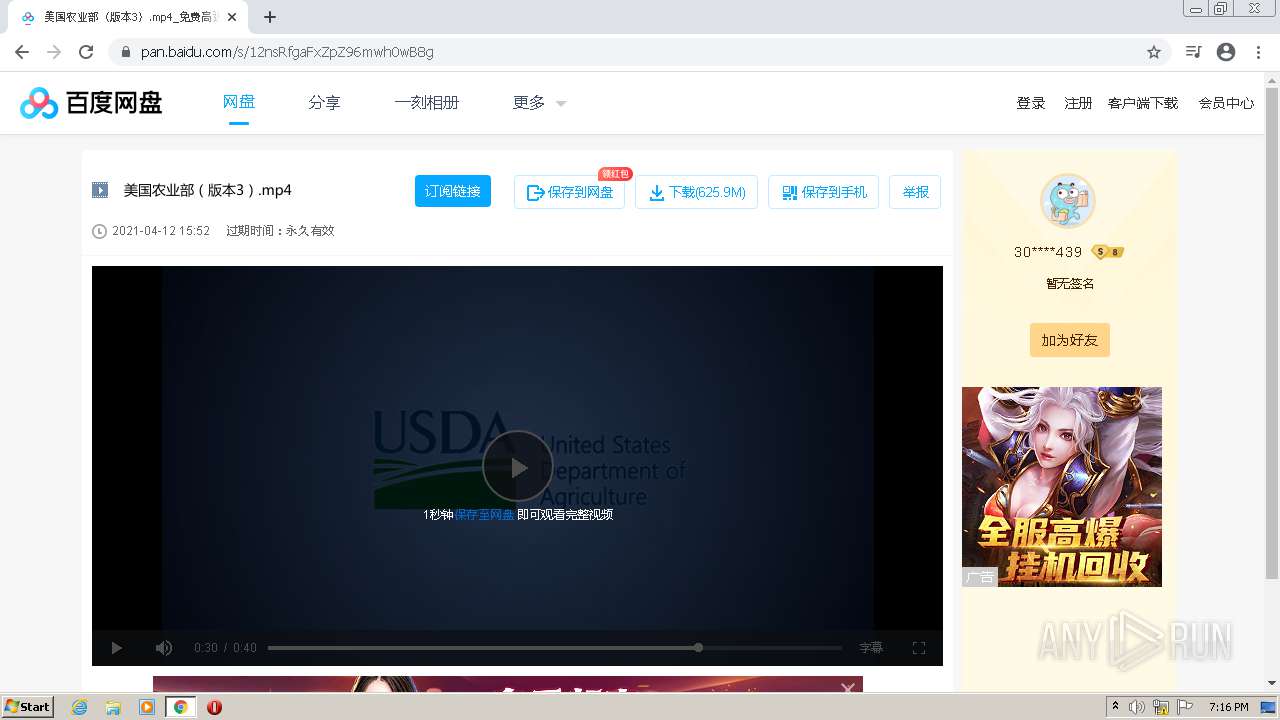Open File Explorer from taskbar
Viewport: 1280px width, 720px height.
(x=113, y=707)
